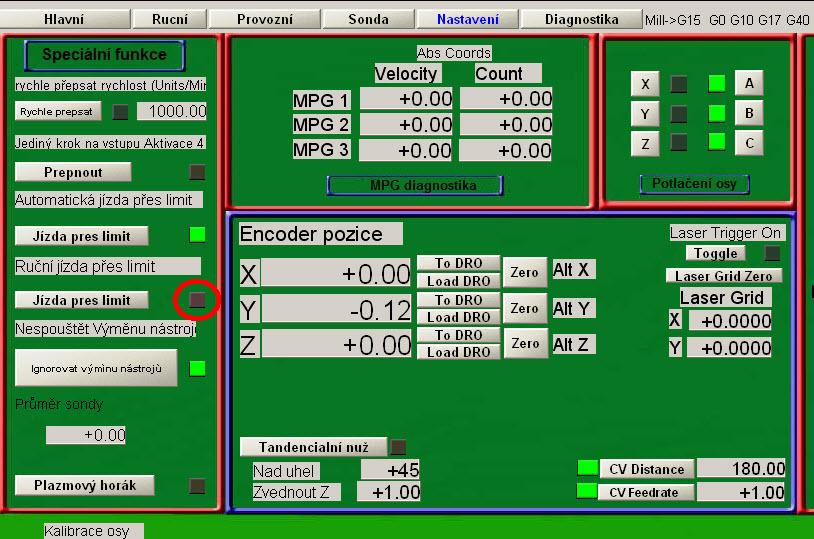The width and height of the screenshot is (814, 539).
Task: Click Load DRO for the Y axis
Action: pos(457,317)
